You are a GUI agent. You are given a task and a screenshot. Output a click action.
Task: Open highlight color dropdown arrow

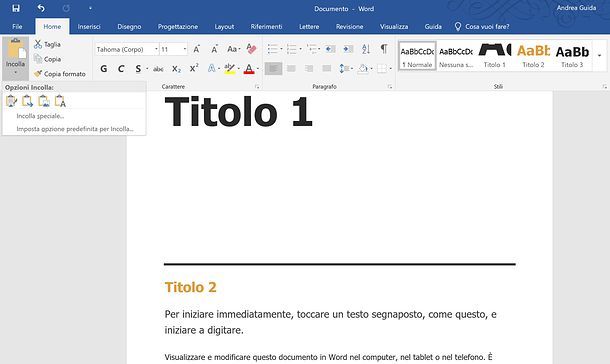point(238,69)
